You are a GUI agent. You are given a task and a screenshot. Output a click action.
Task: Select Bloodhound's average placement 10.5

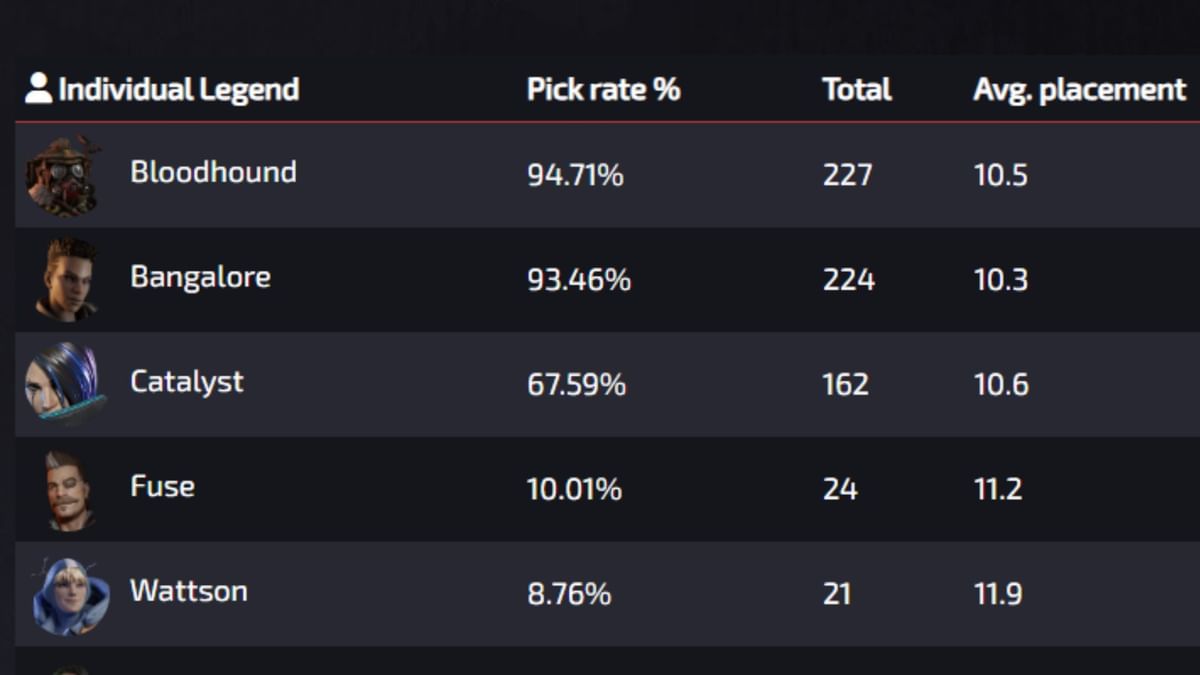coord(1001,175)
